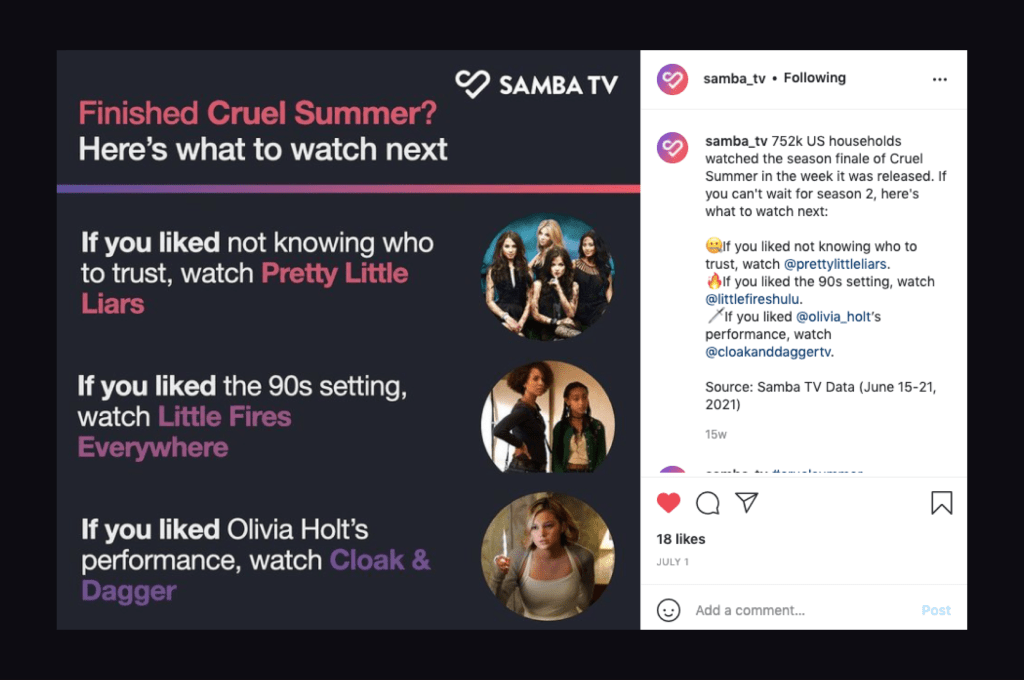Open samba_tv profile avatar in header
1024x680 pixels.
coord(672,79)
